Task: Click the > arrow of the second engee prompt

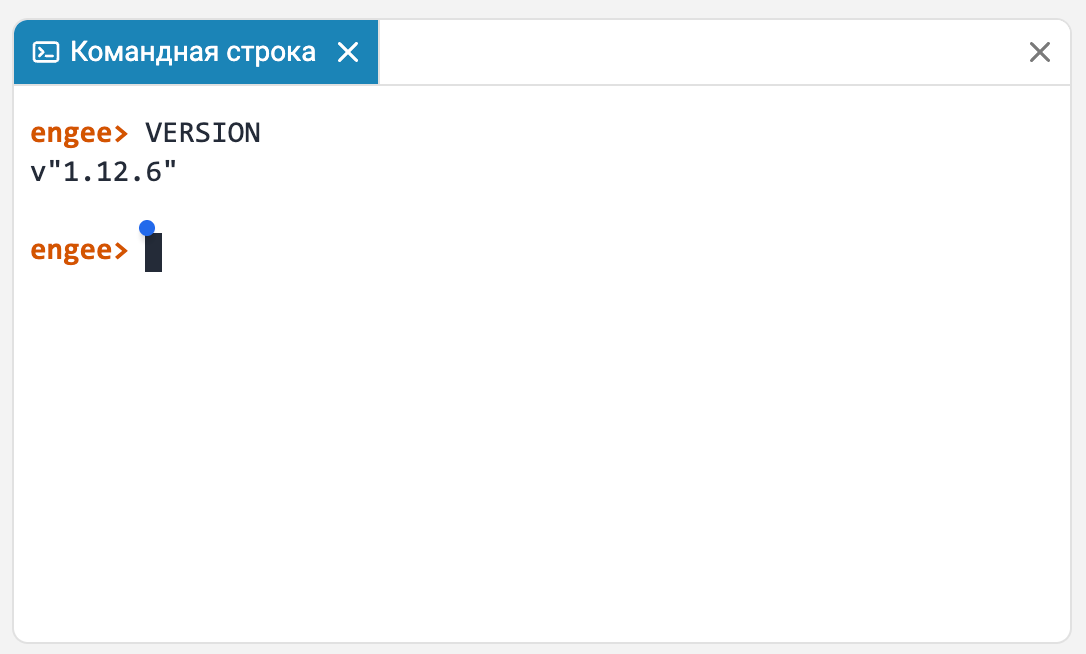Action: coord(121,250)
